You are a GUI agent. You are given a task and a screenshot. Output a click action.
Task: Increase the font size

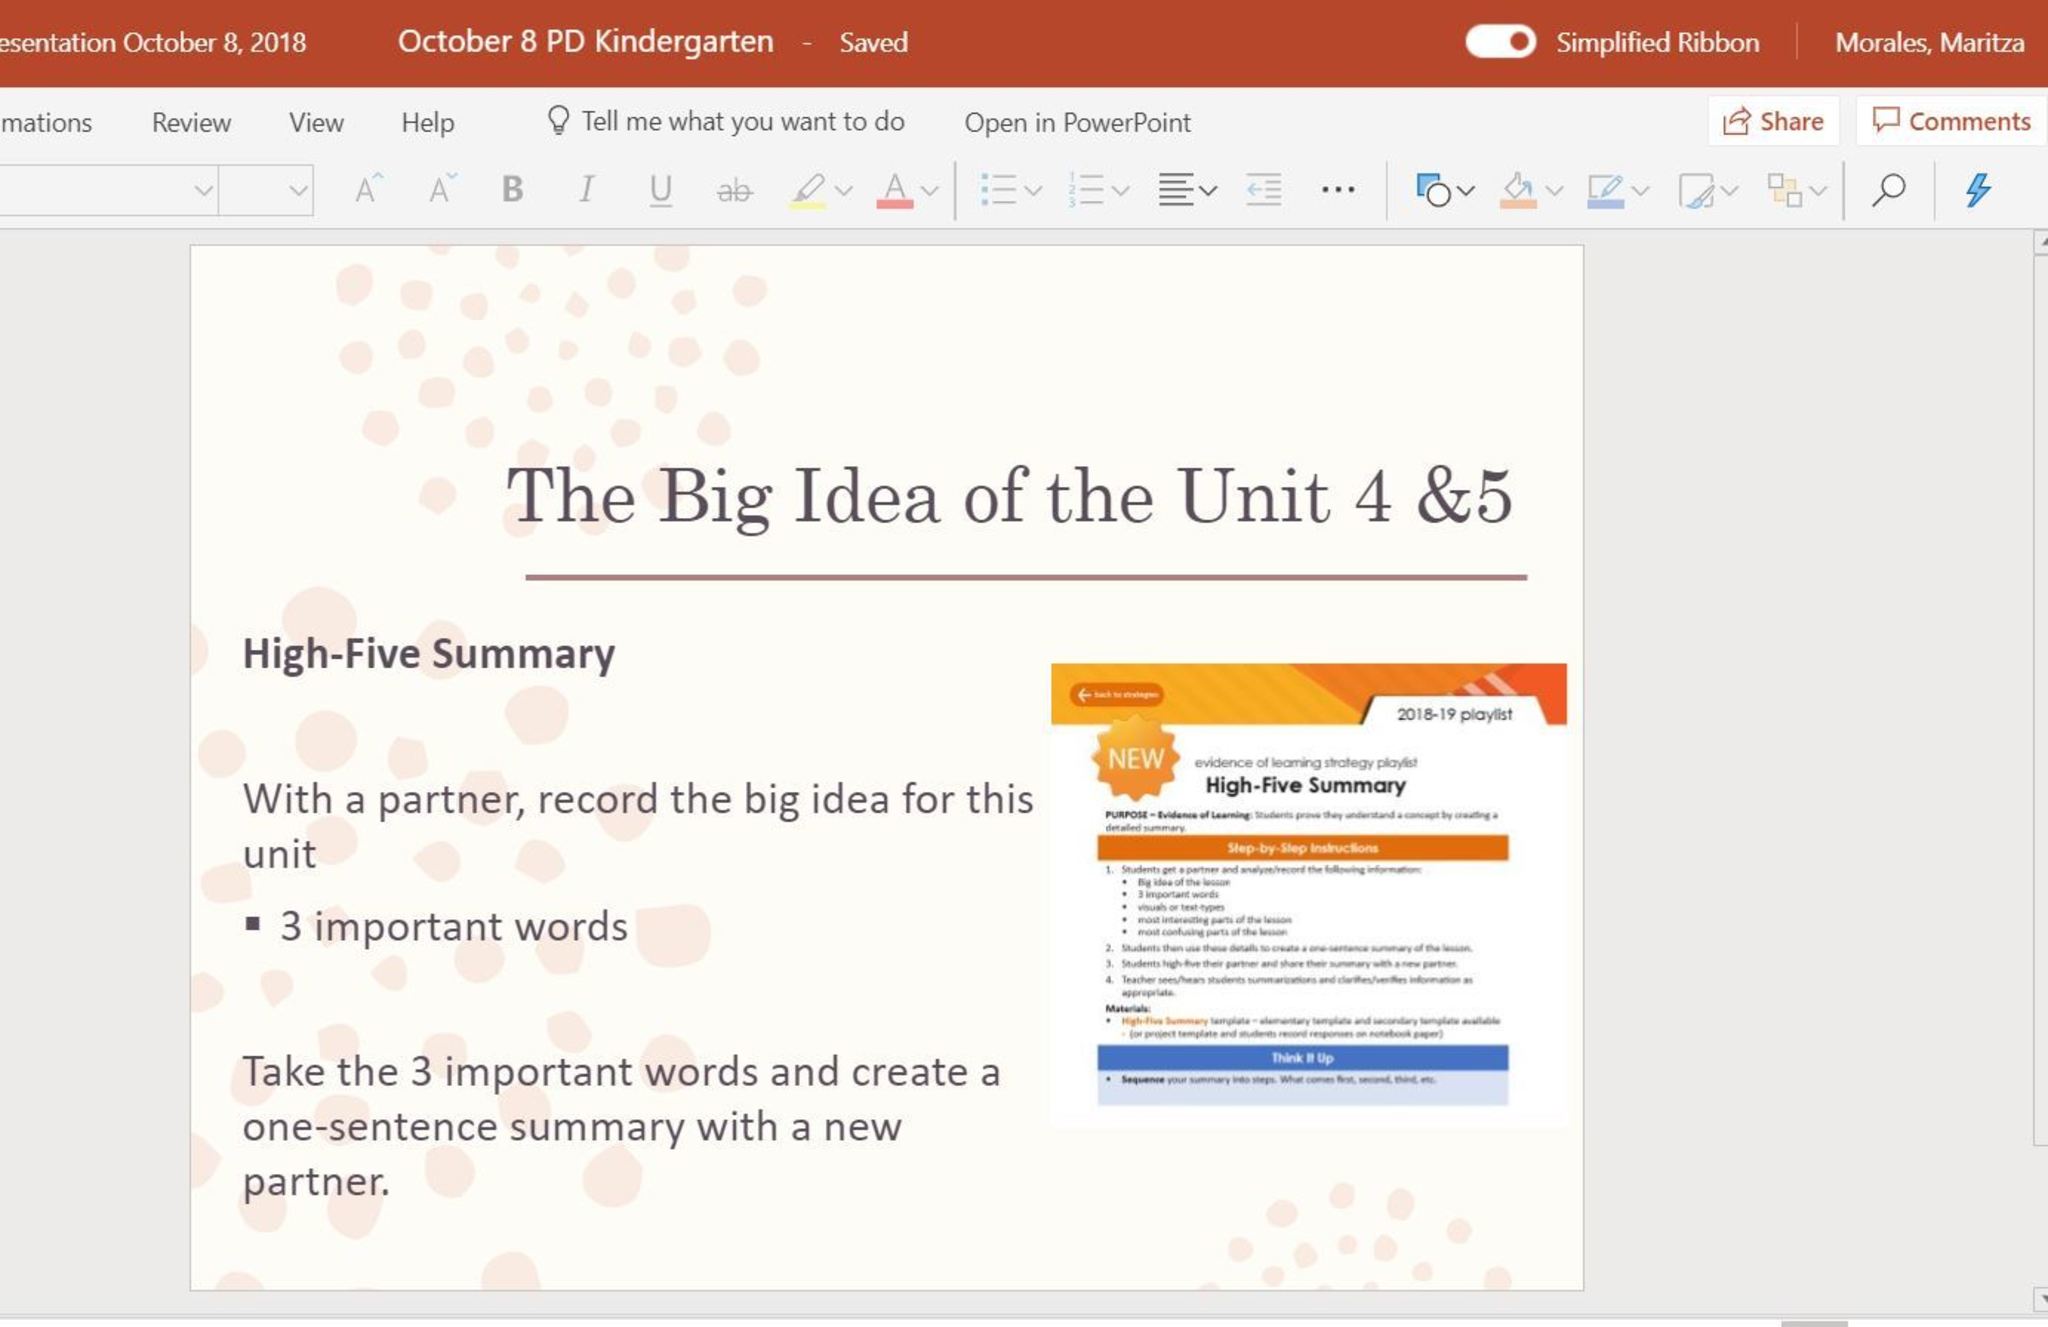point(368,189)
